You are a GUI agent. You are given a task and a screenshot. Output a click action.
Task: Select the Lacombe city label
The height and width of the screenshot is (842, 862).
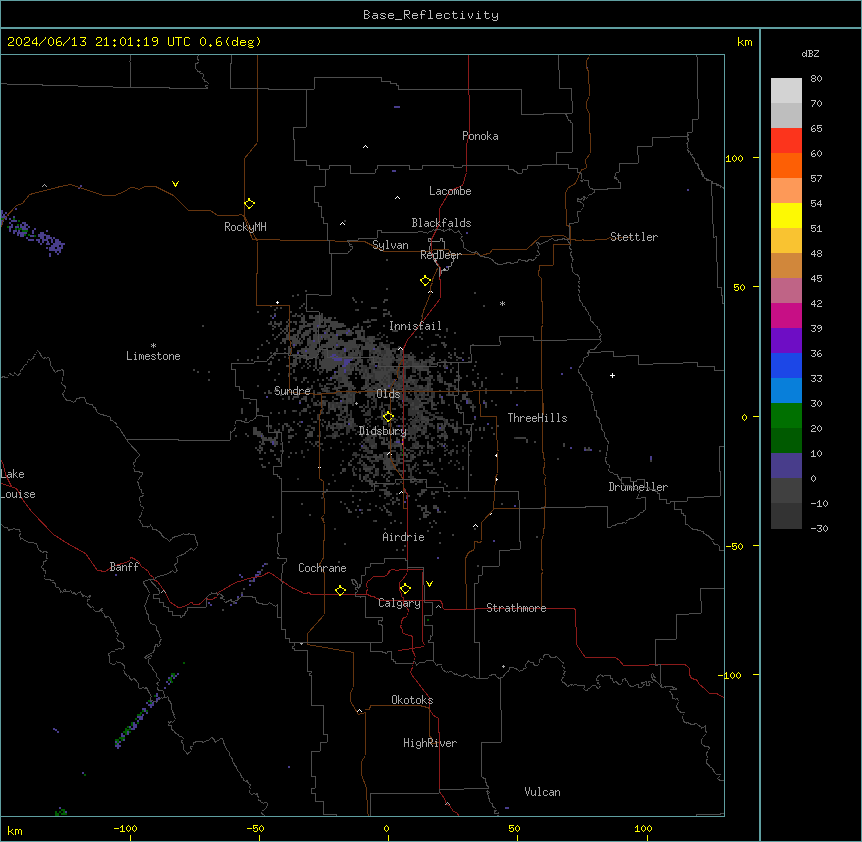tap(450, 191)
